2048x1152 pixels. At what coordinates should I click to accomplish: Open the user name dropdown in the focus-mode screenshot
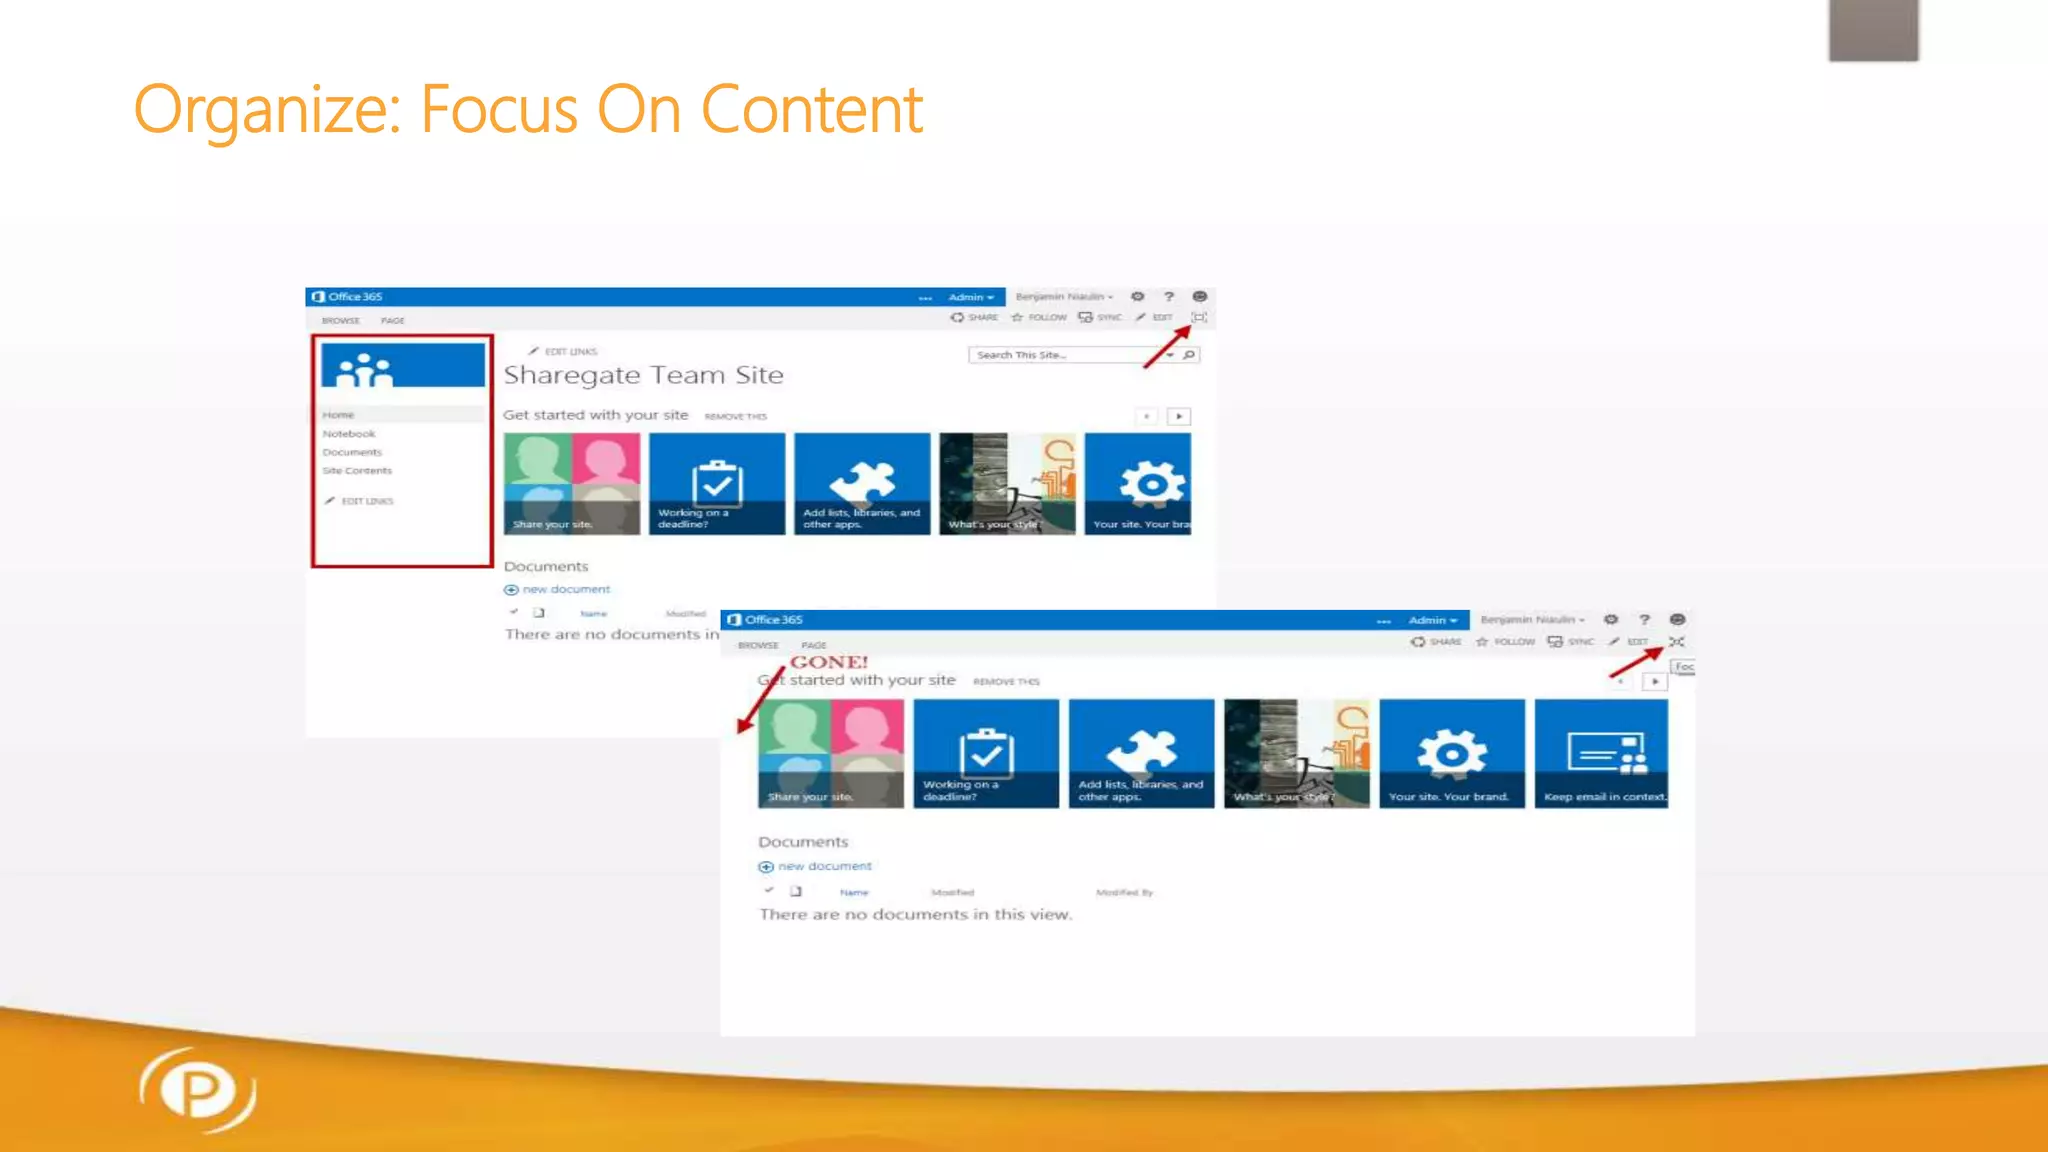1532,620
